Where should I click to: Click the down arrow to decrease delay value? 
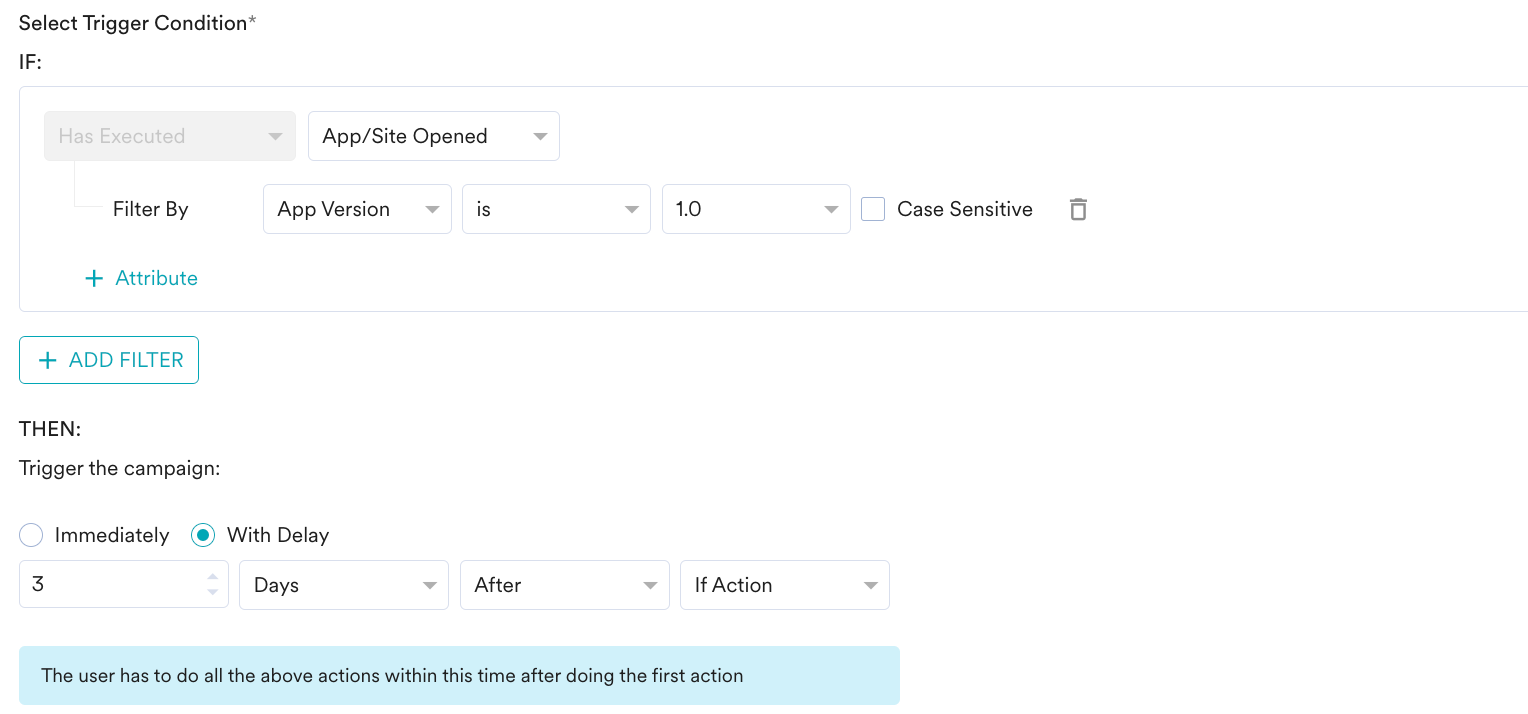tap(211, 591)
